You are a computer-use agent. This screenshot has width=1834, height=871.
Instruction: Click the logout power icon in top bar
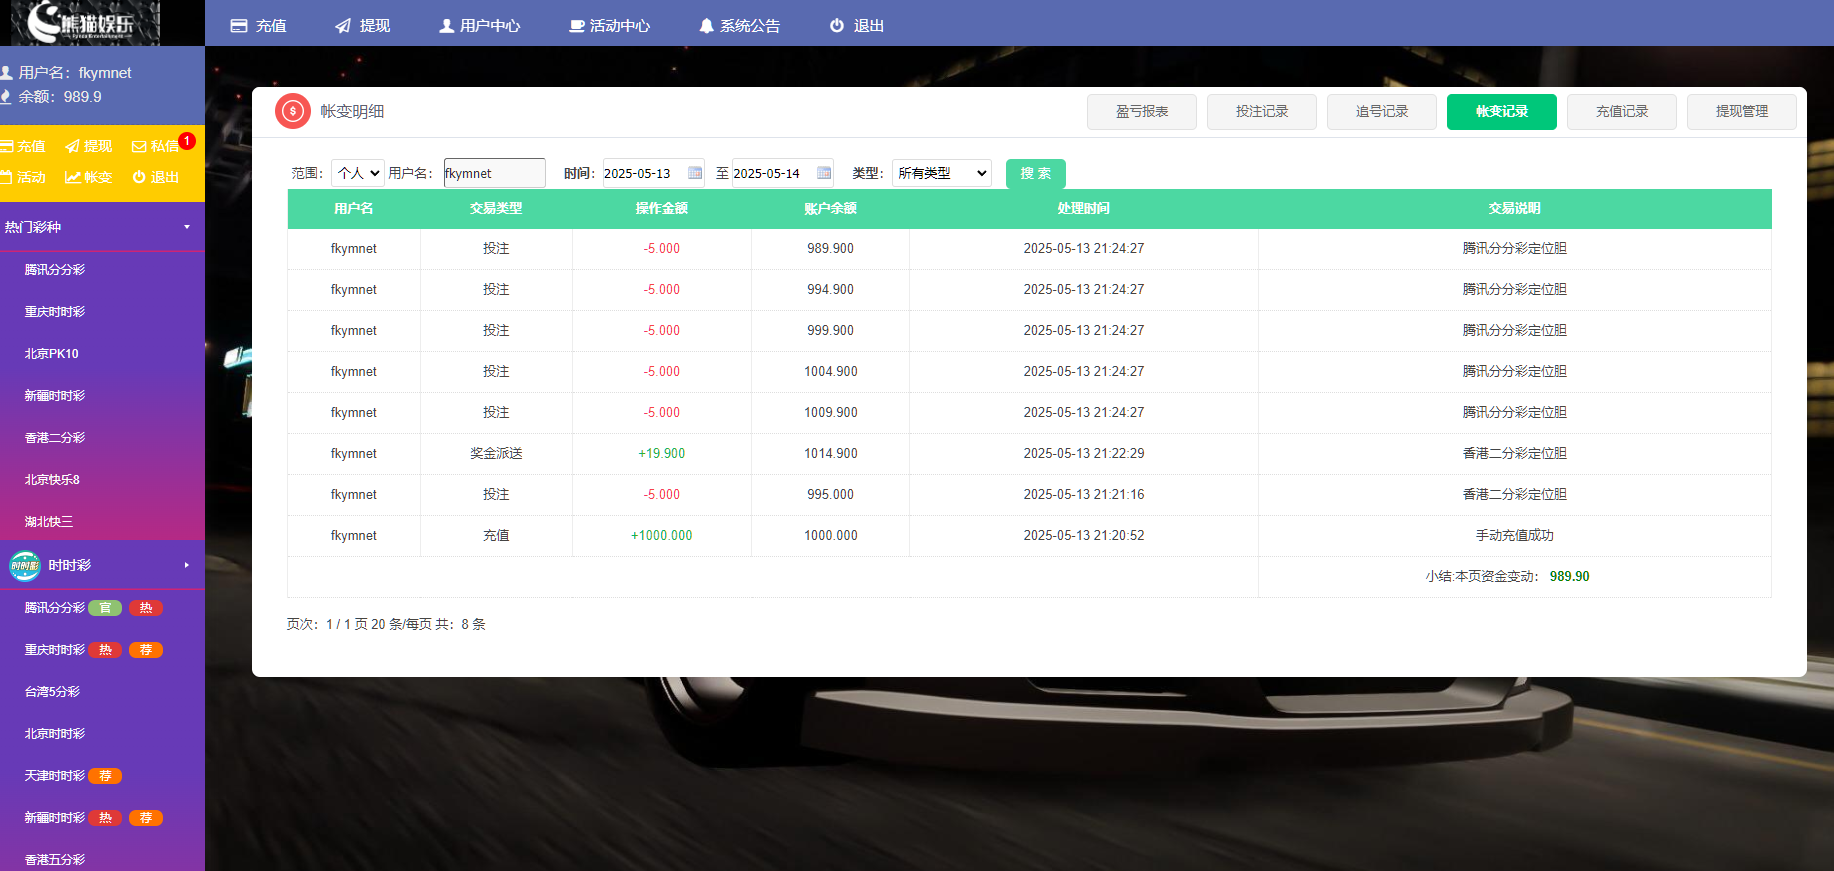[837, 26]
